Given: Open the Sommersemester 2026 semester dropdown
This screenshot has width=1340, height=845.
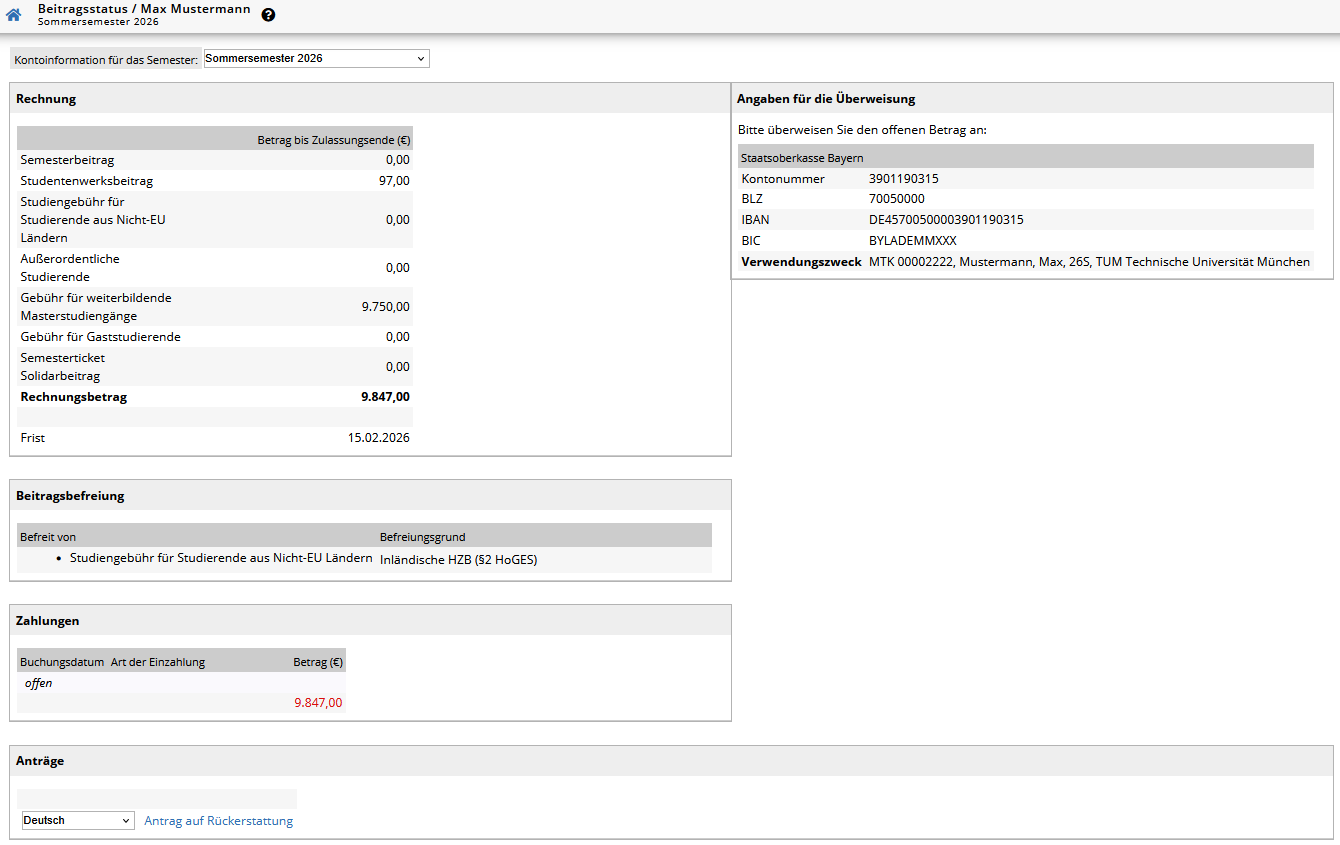Looking at the screenshot, I should (x=316, y=59).
